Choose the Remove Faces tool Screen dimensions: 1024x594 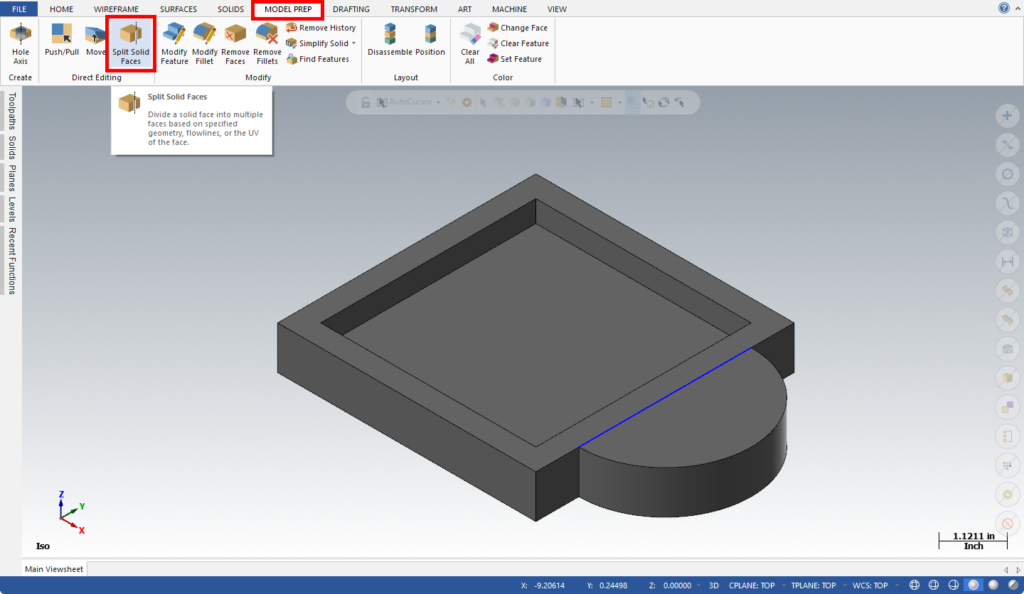coord(235,43)
